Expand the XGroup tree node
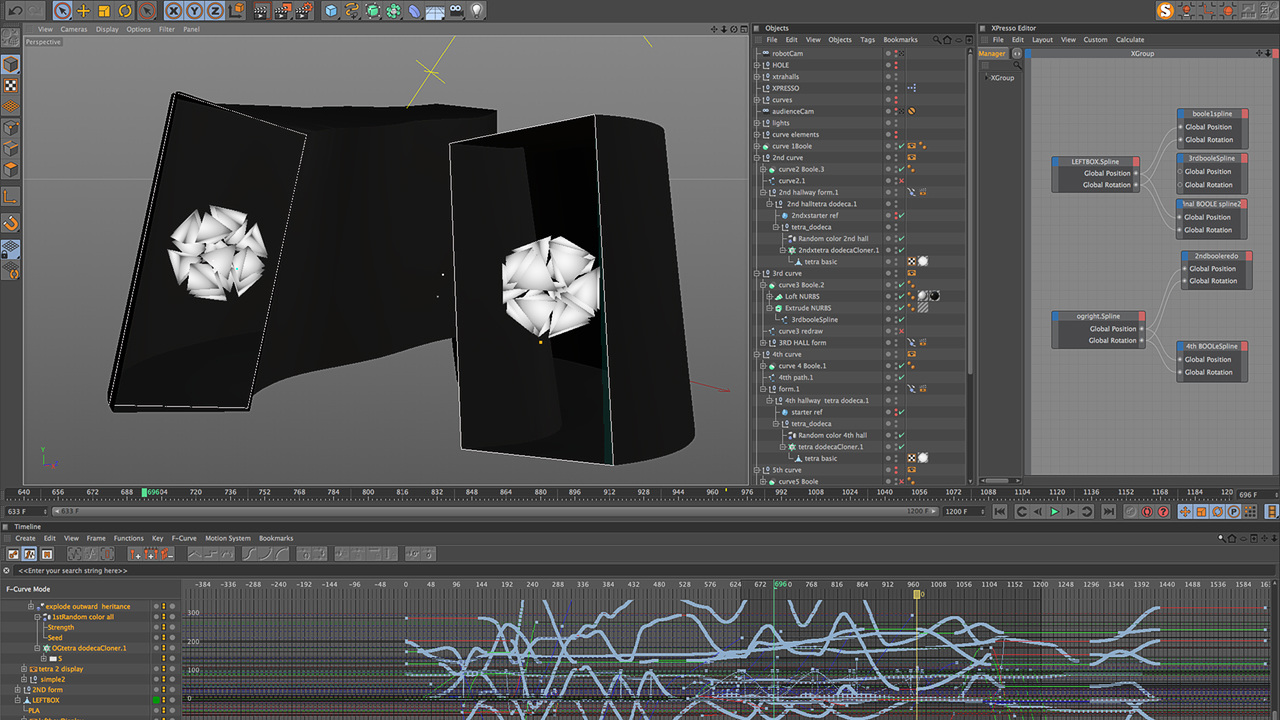 coord(985,77)
